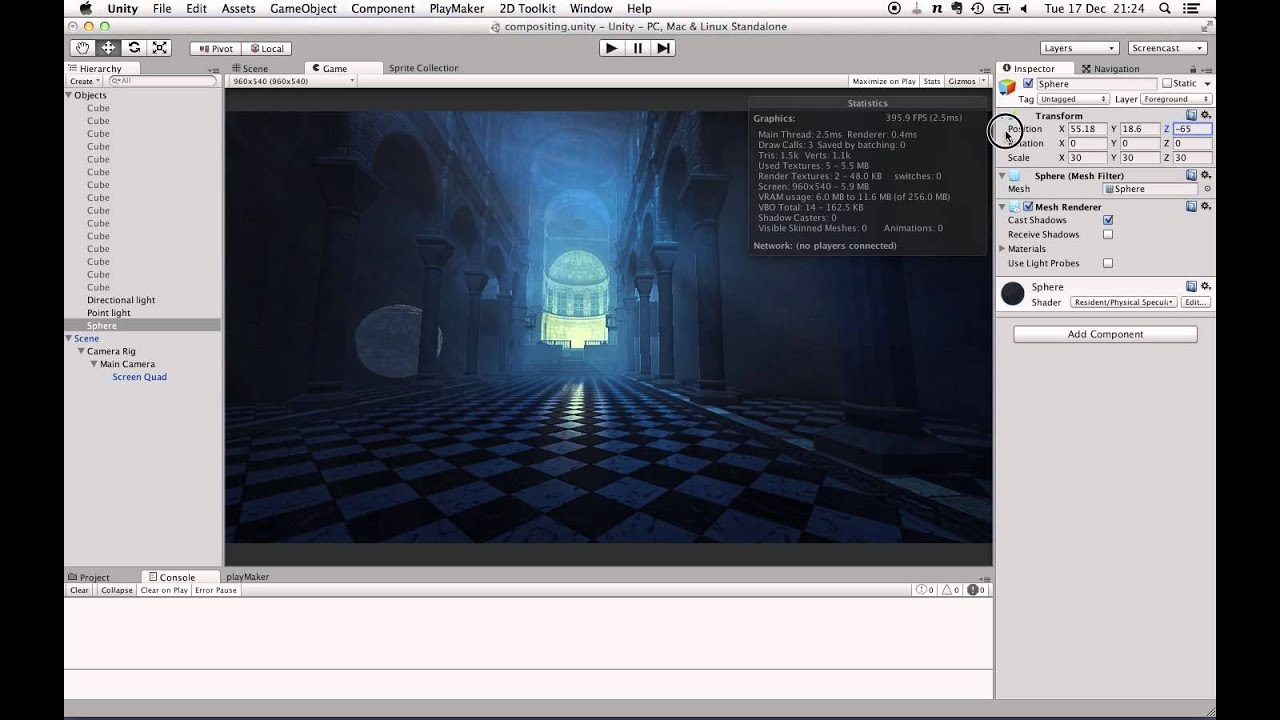This screenshot has width=1280, height=720.
Task: Open the Gizmos dropdown
Action: [966, 81]
